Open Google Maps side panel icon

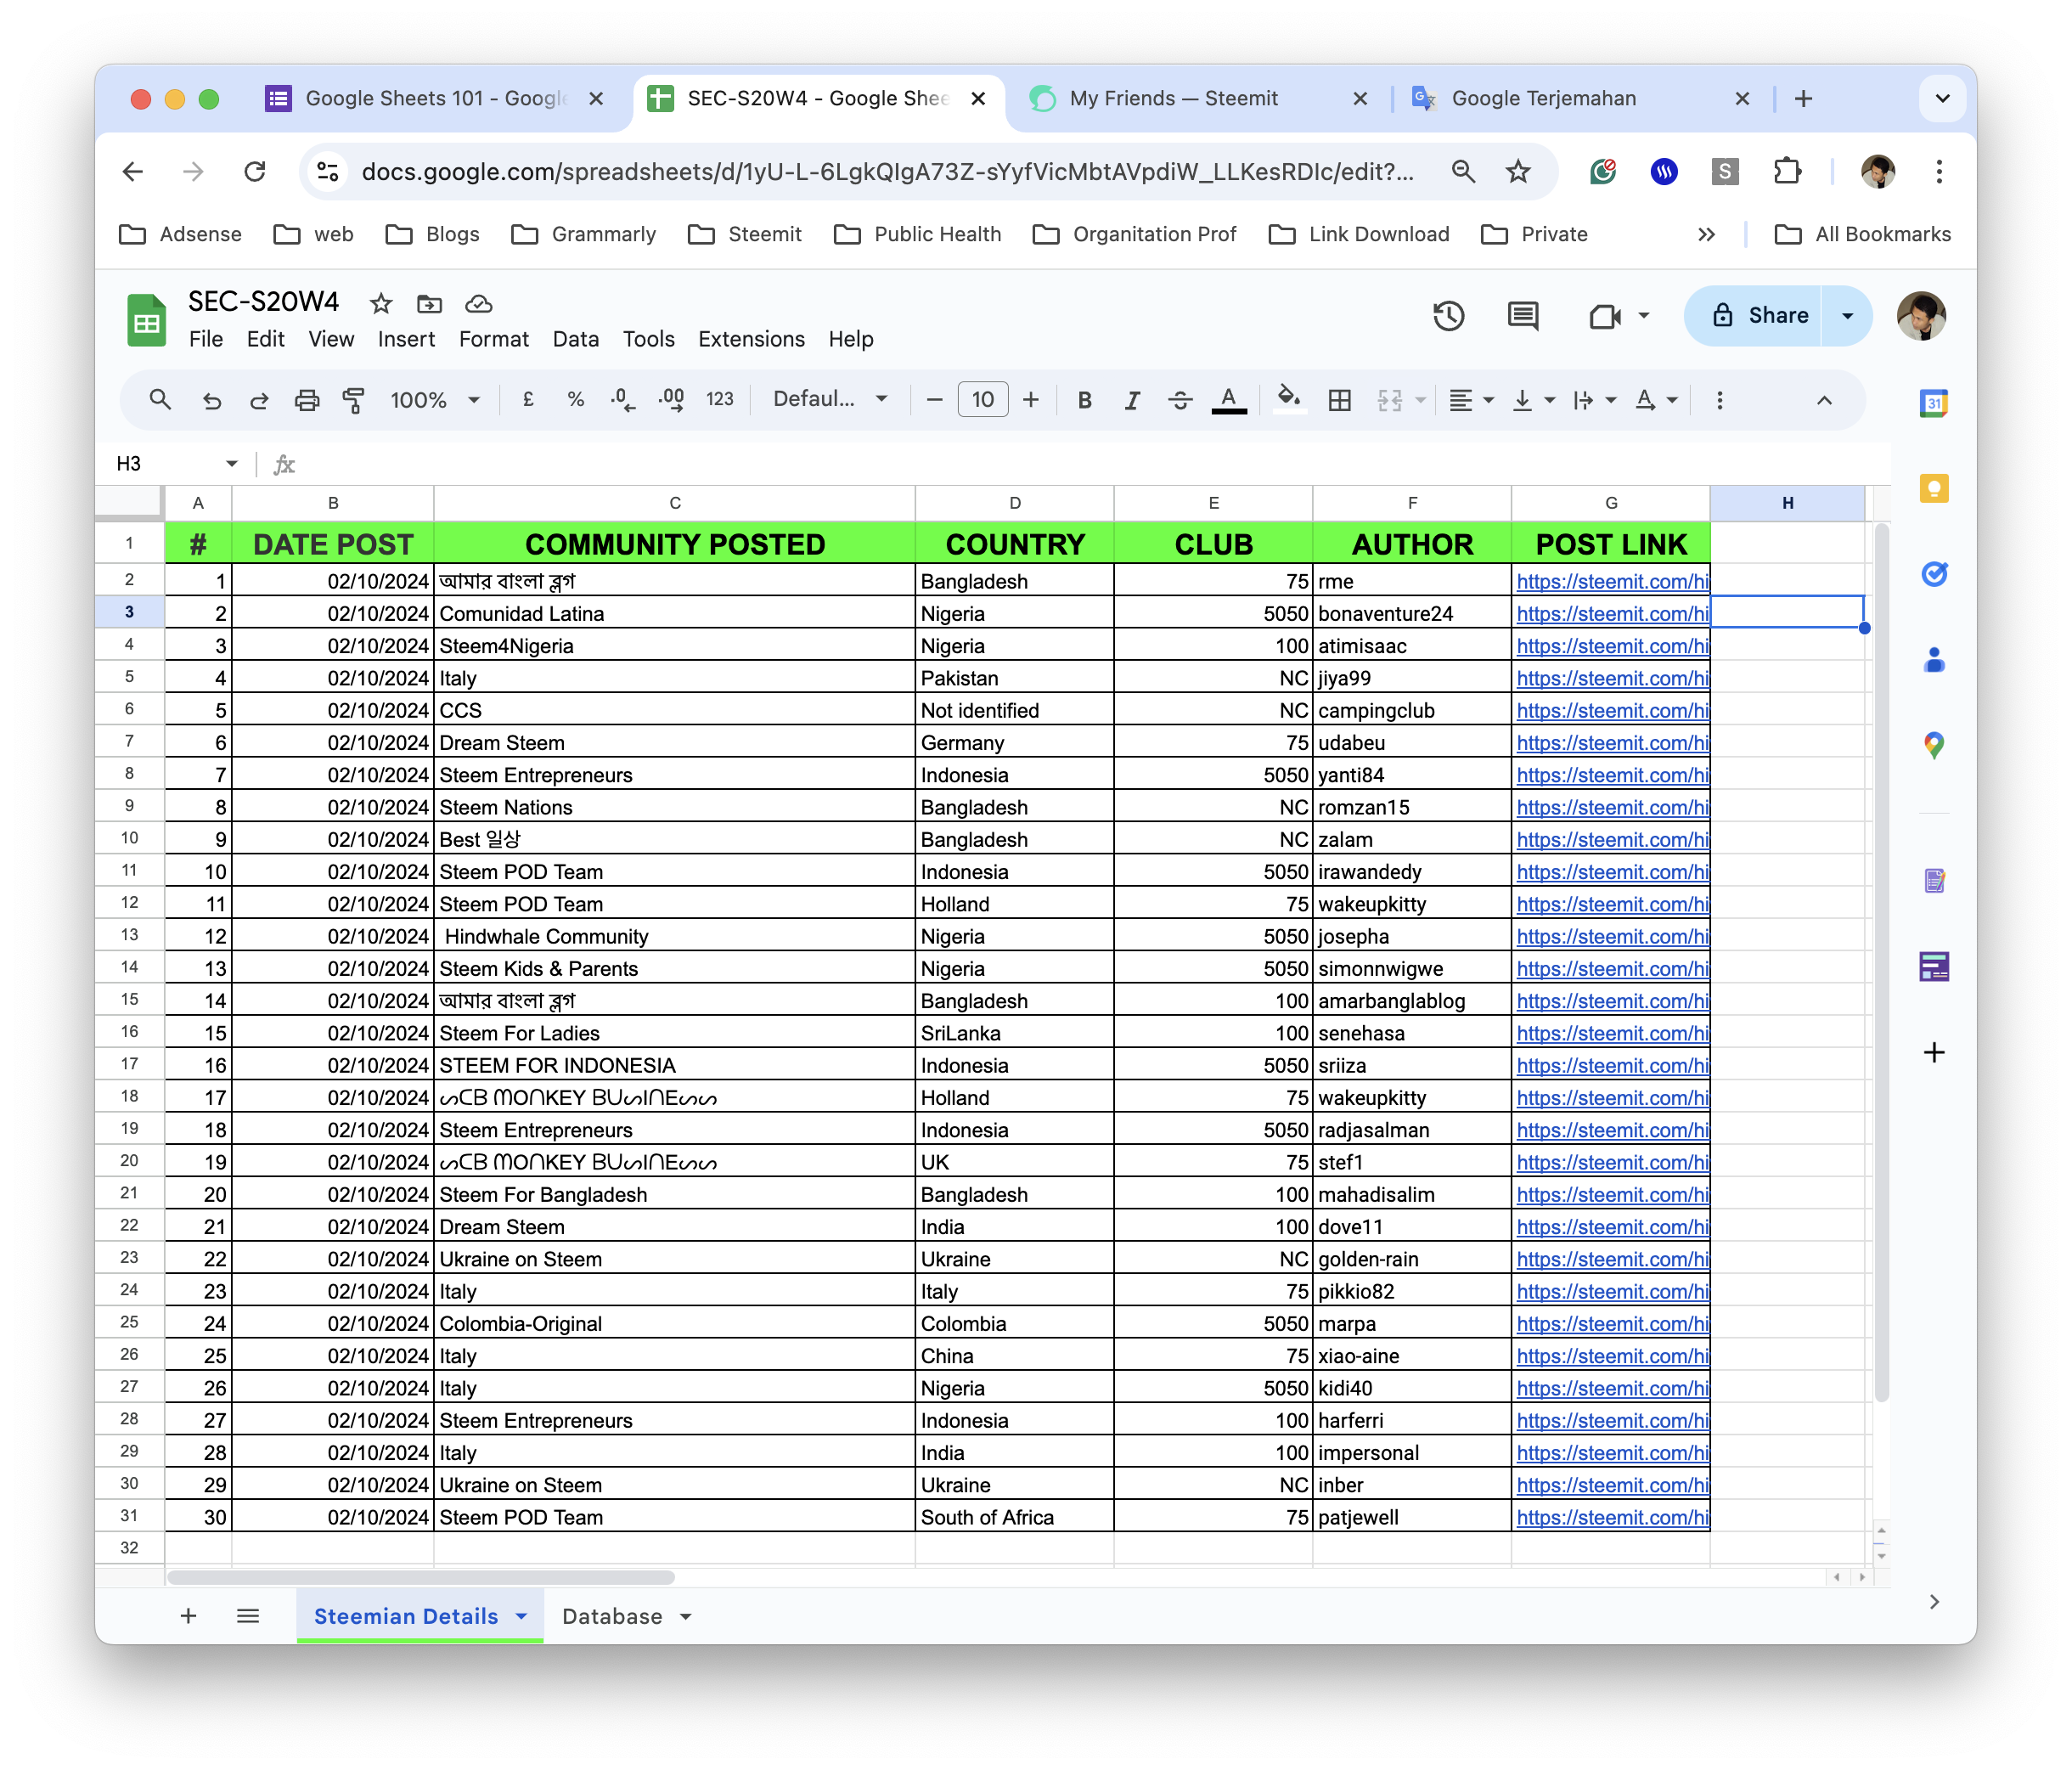(1934, 745)
